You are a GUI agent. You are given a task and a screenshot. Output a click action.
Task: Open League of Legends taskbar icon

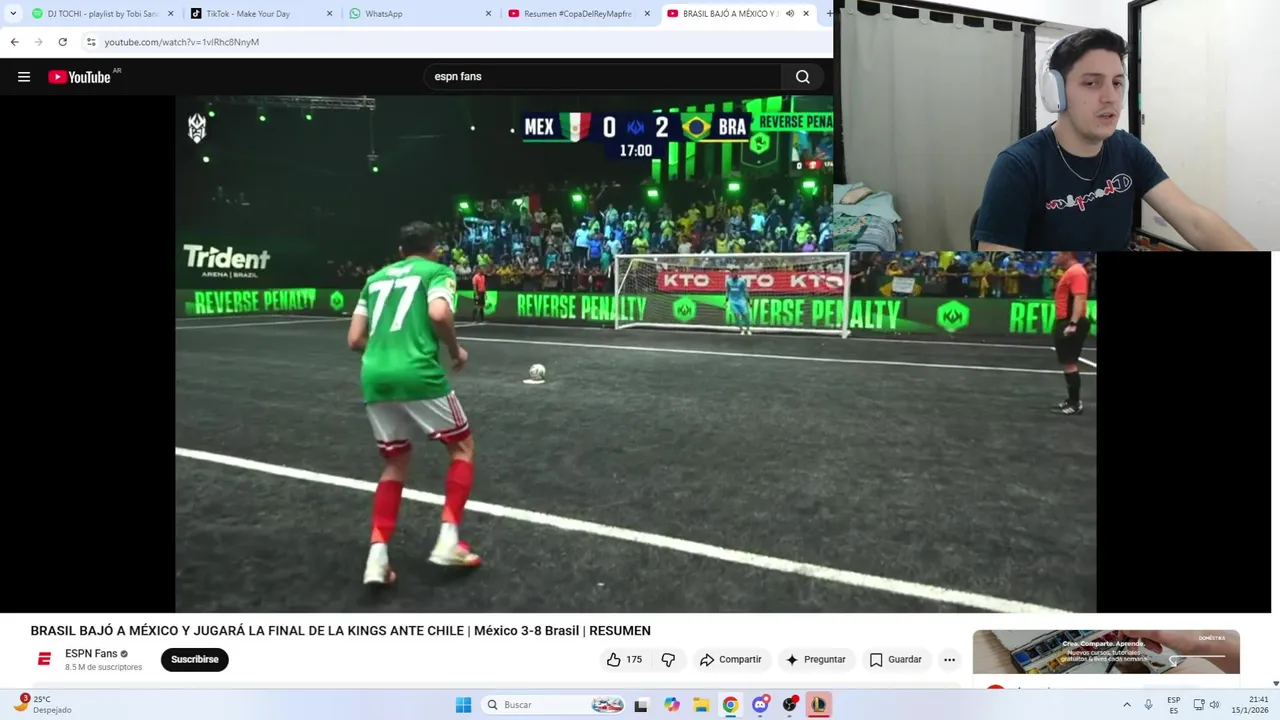[819, 705]
